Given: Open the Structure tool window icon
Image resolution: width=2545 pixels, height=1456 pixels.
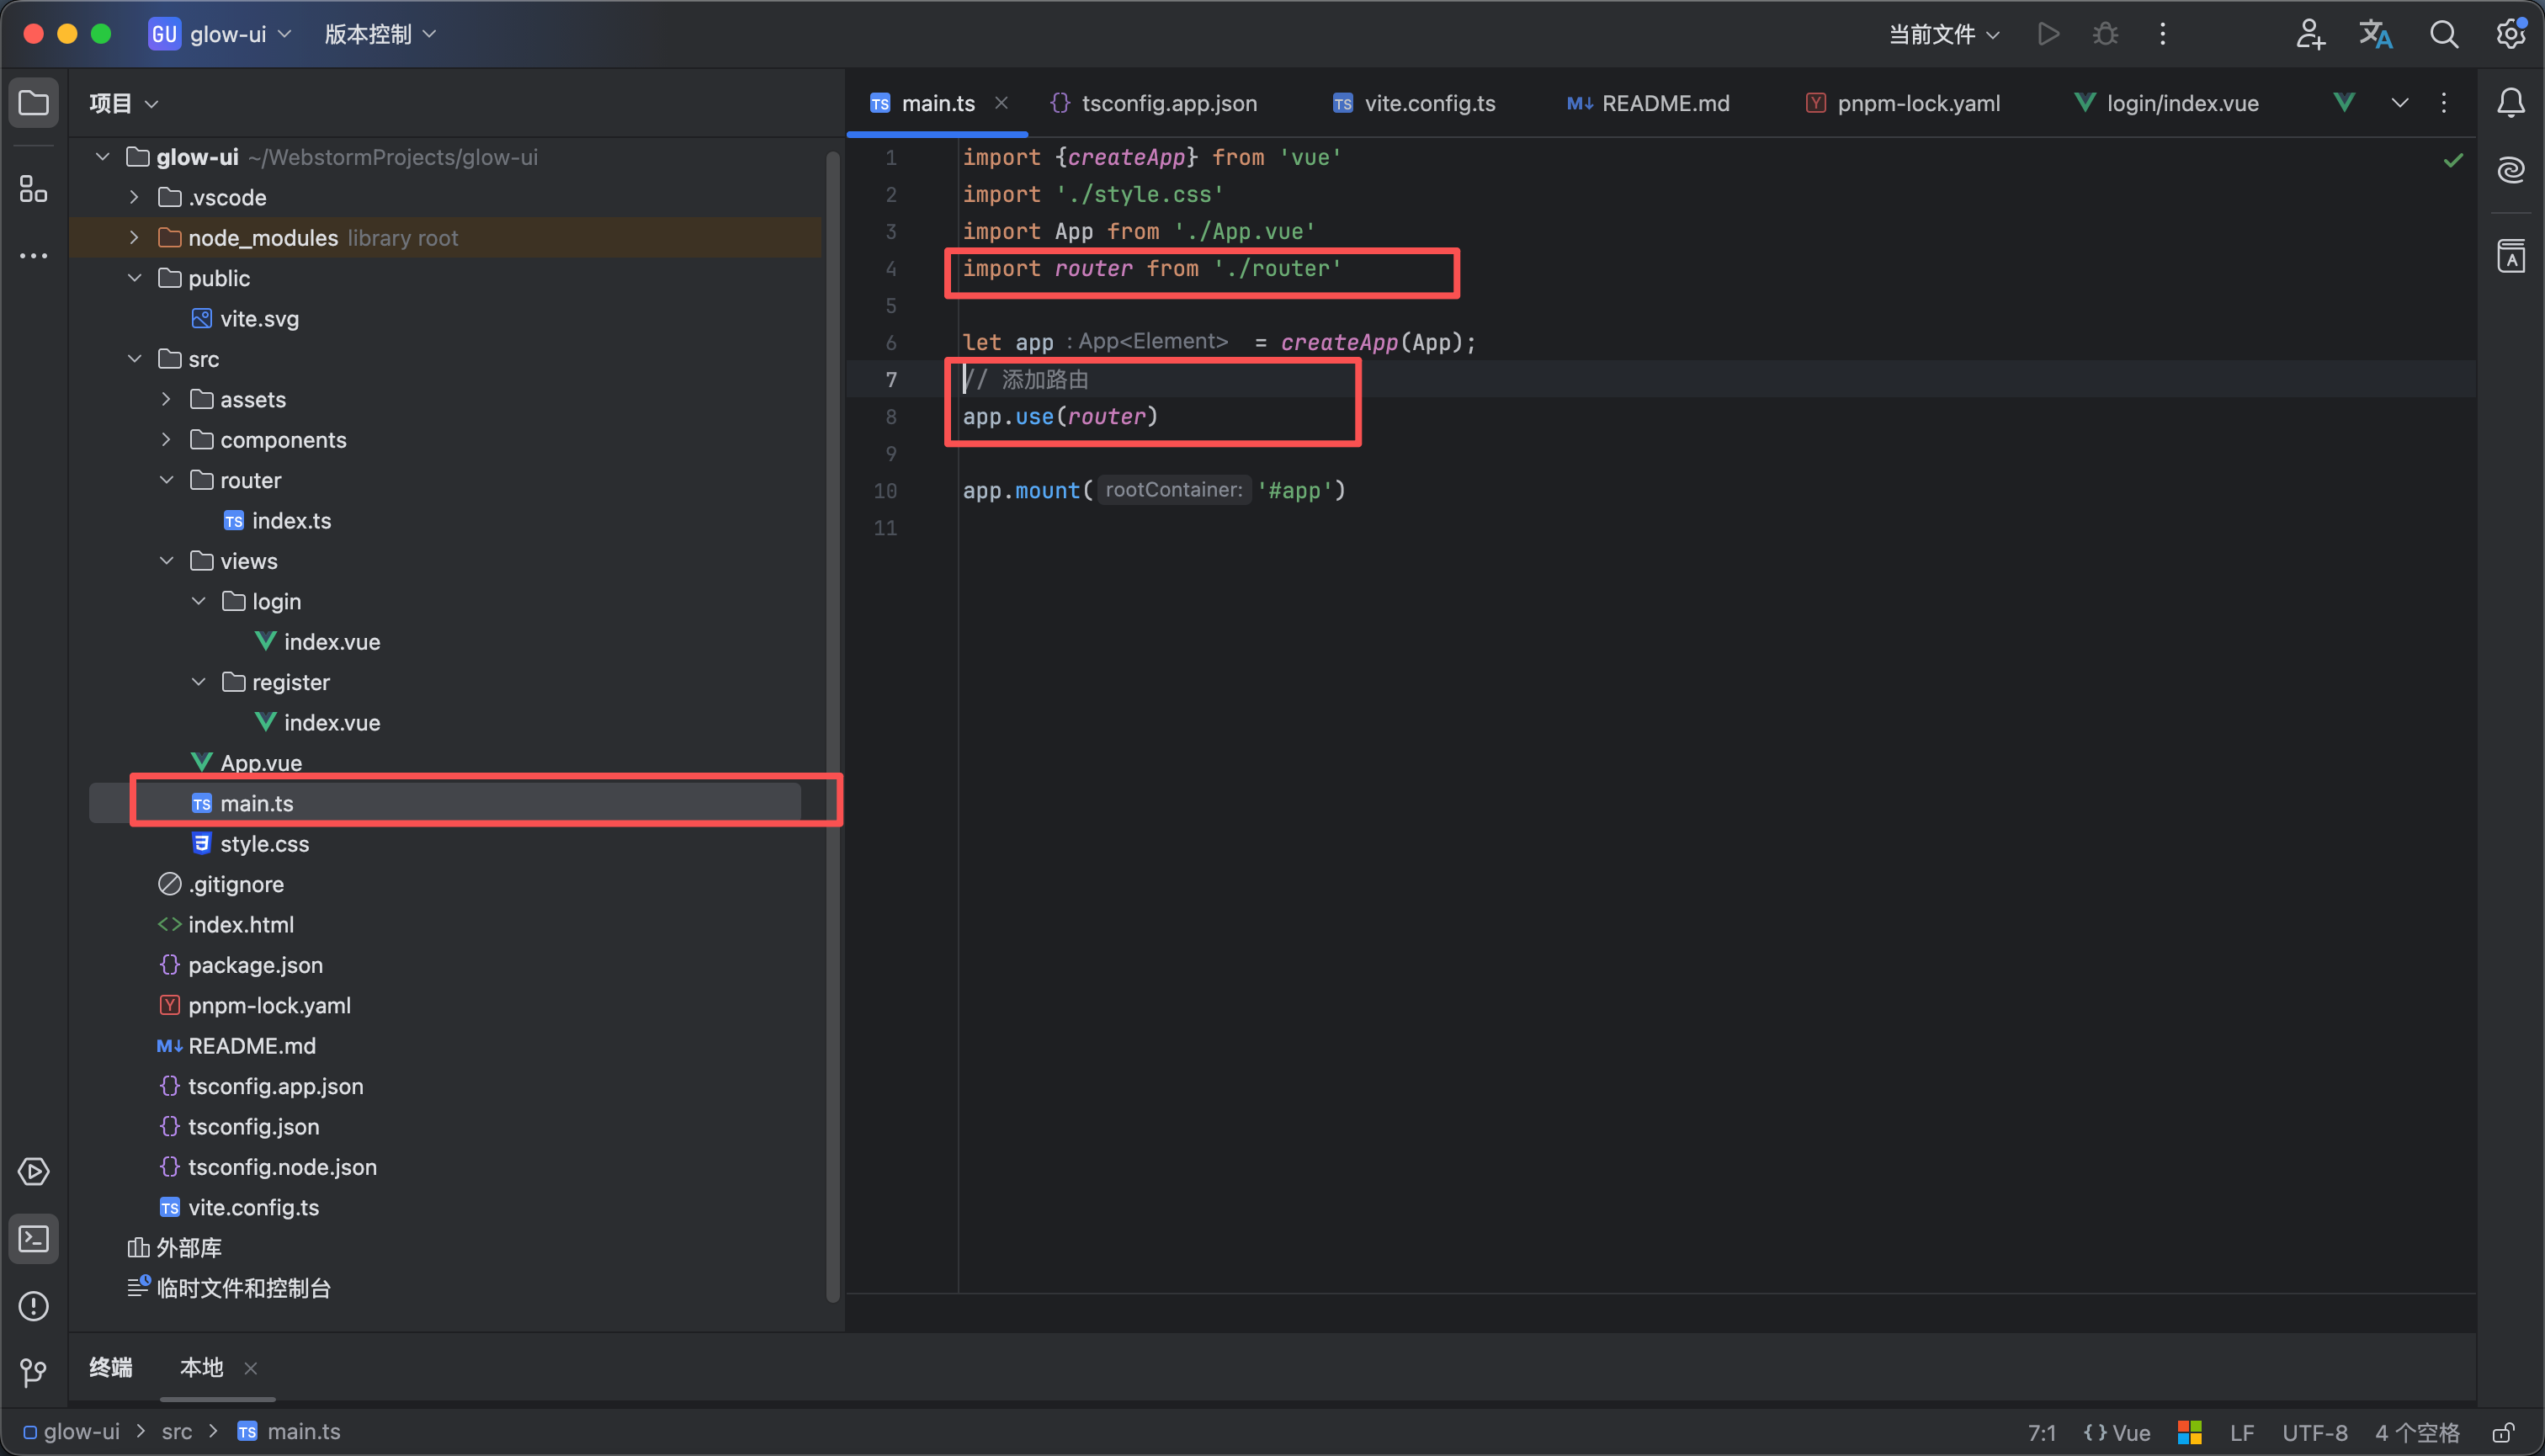Looking at the screenshot, I should tap(33, 188).
